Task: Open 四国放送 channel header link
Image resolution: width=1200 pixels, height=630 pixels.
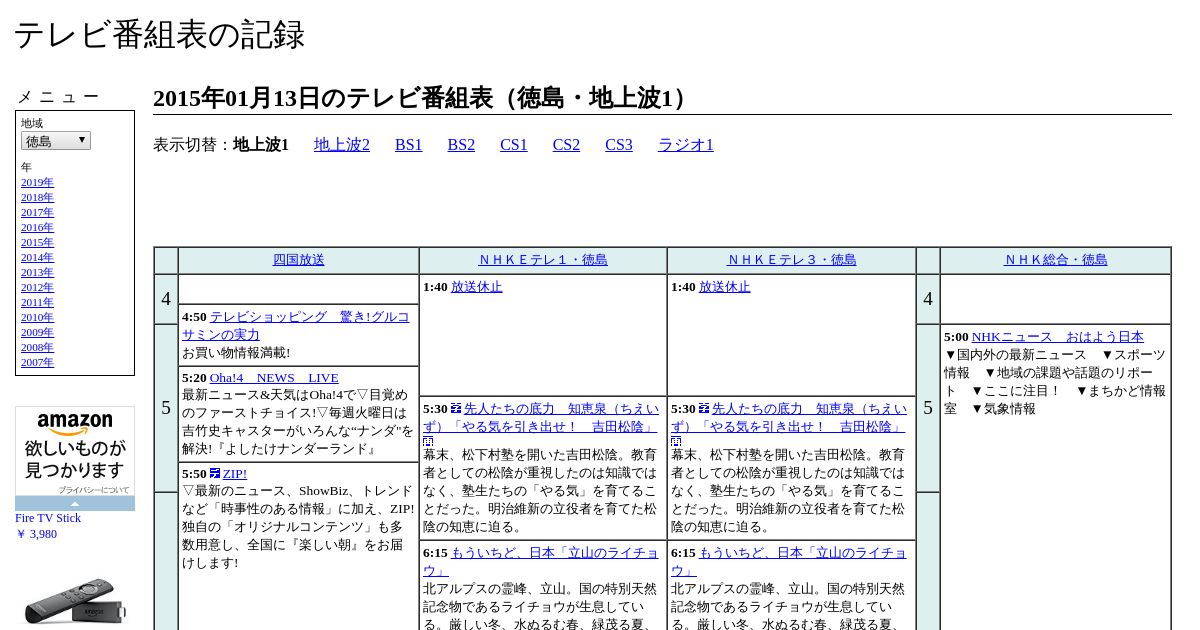Action: [x=299, y=260]
